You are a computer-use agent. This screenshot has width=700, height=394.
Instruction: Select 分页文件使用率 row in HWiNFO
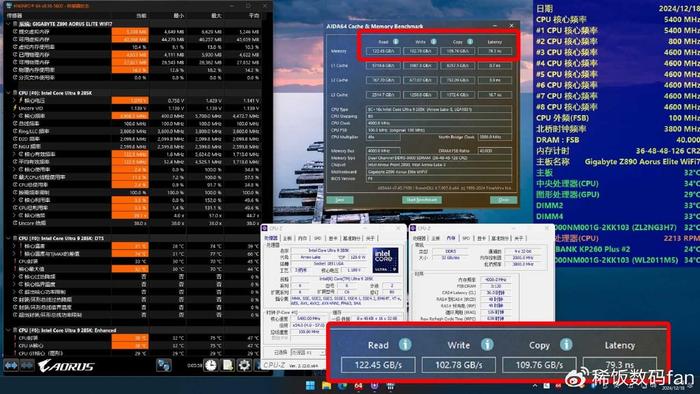click(133, 78)
